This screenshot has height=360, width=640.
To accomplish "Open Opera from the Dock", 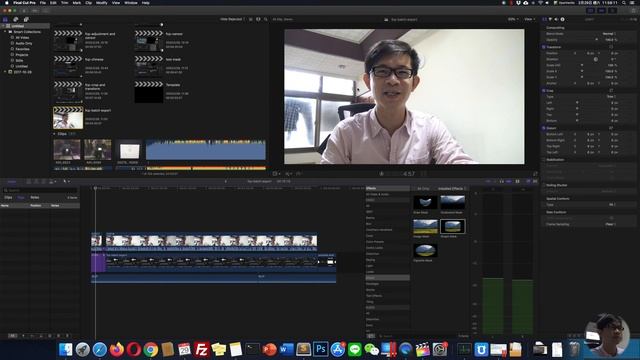I will 133,349.
